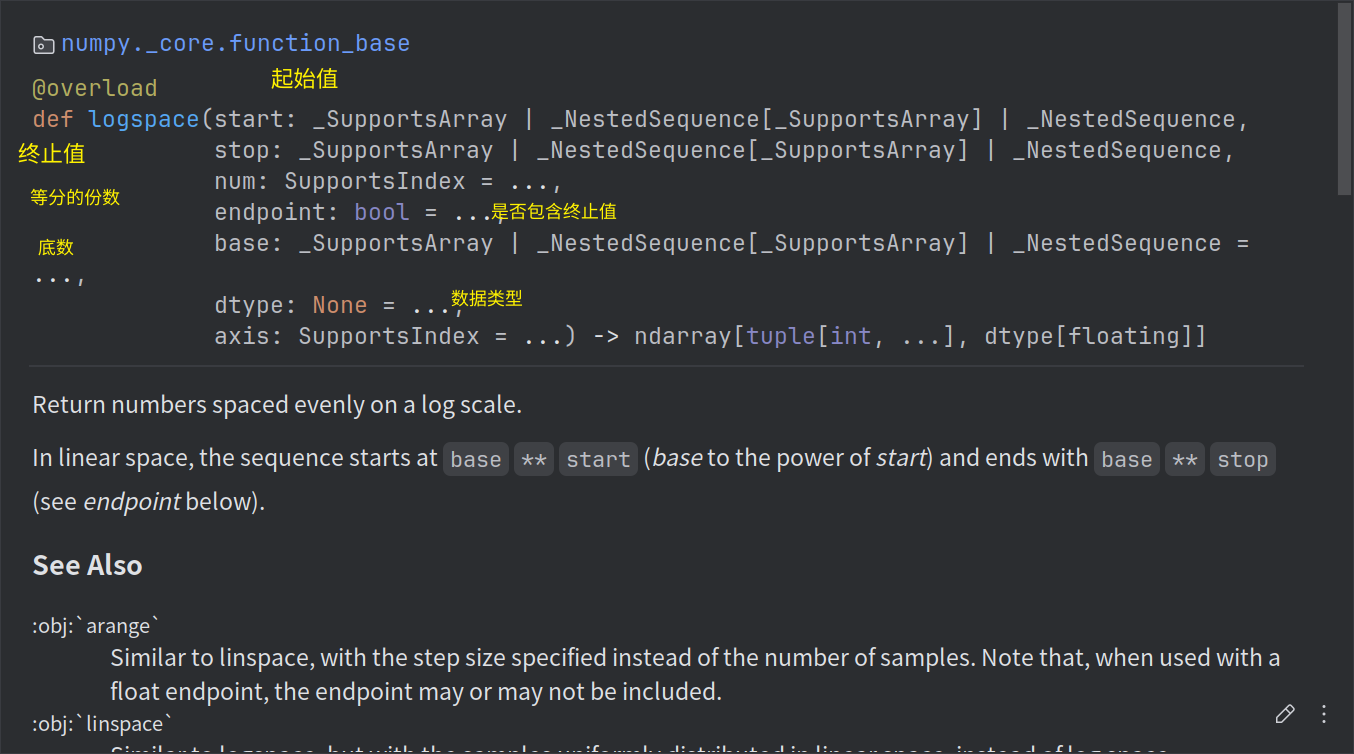This screenshot has width=1354, height=754.
Task: Click the @overload decorator text
Action: pos(95,89)
